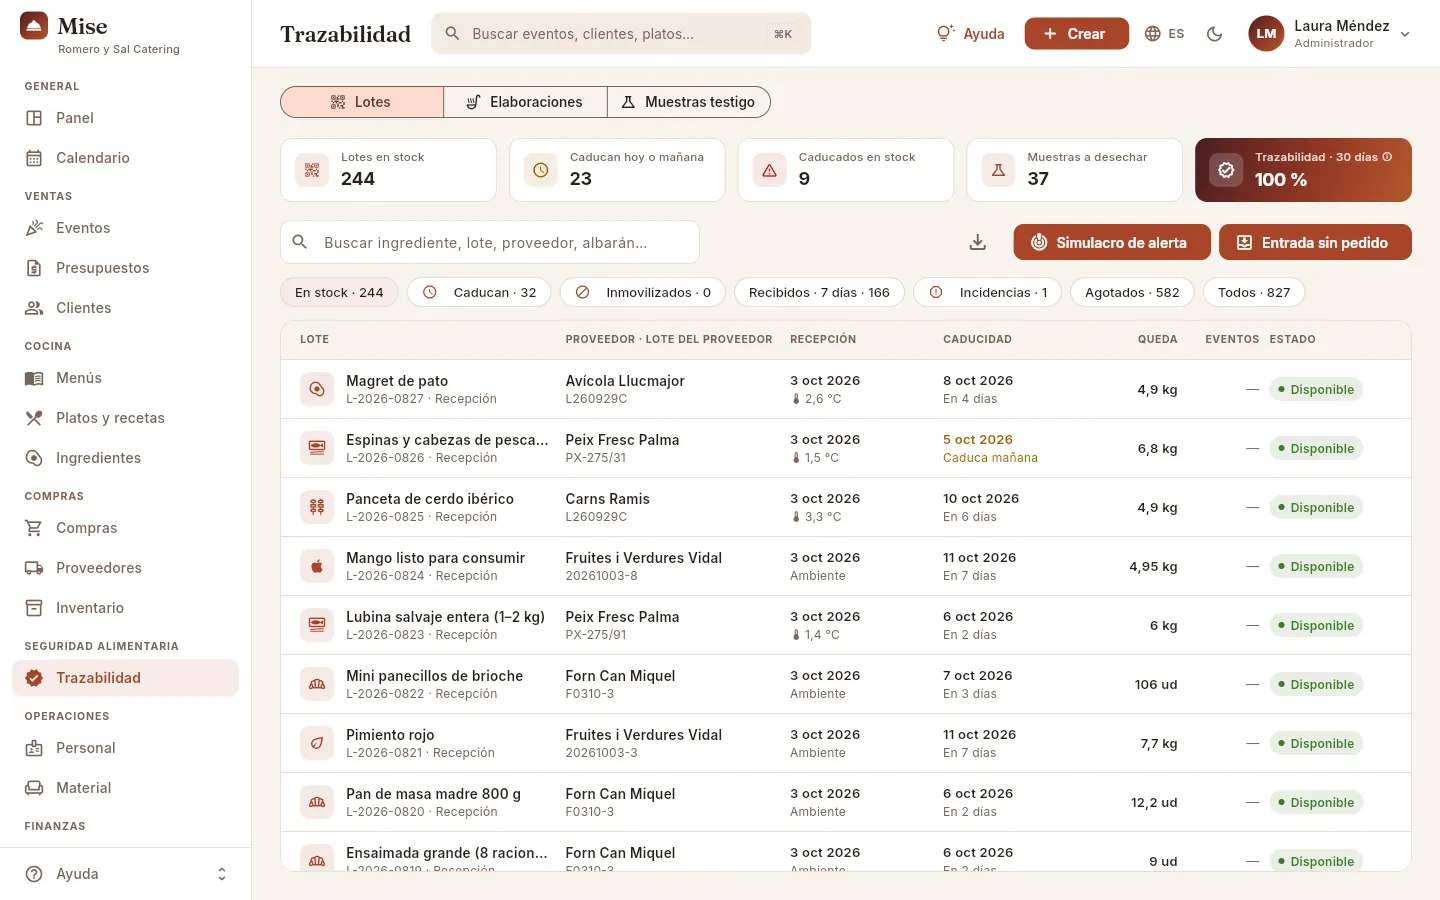Toggle dark mode moon icon

(1215, 34)
